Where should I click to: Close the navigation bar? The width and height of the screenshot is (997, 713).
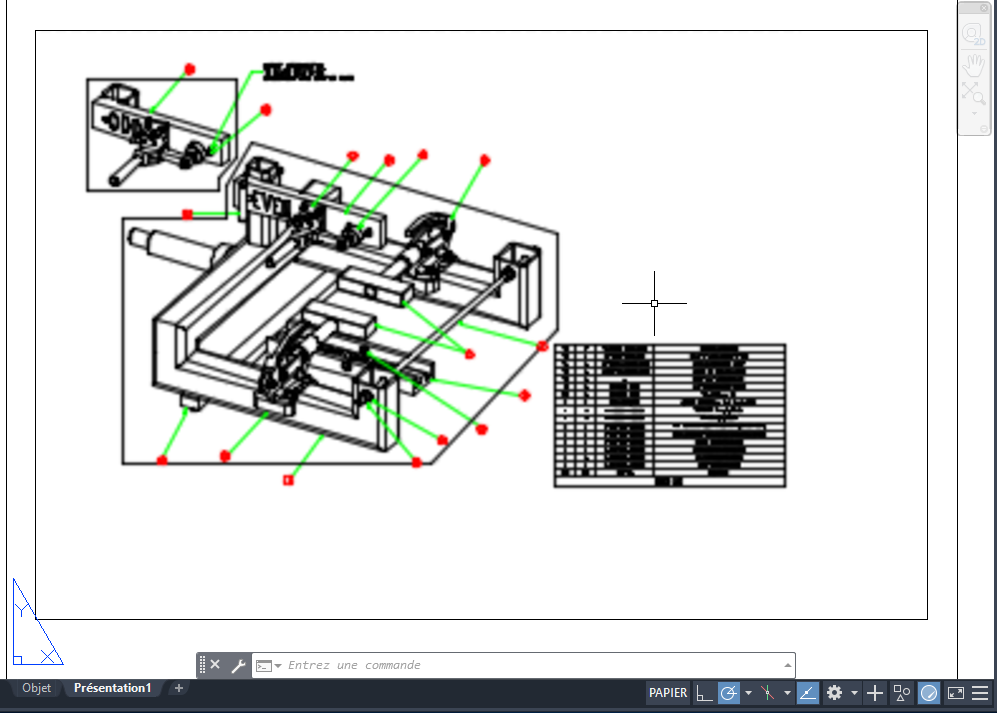(984, 8)
